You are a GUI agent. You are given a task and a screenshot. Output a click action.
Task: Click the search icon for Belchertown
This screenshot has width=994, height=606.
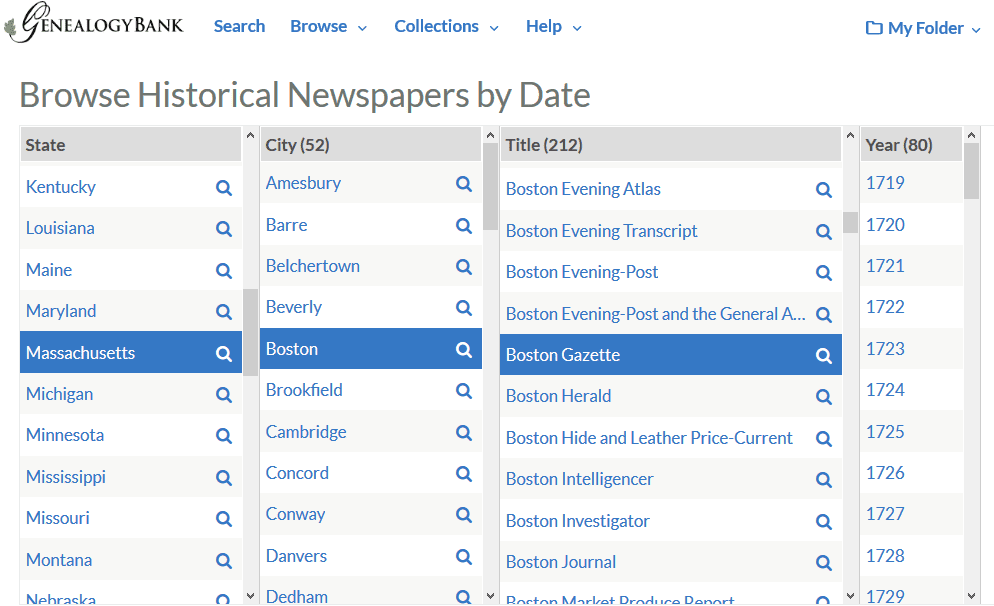[463, 267]
